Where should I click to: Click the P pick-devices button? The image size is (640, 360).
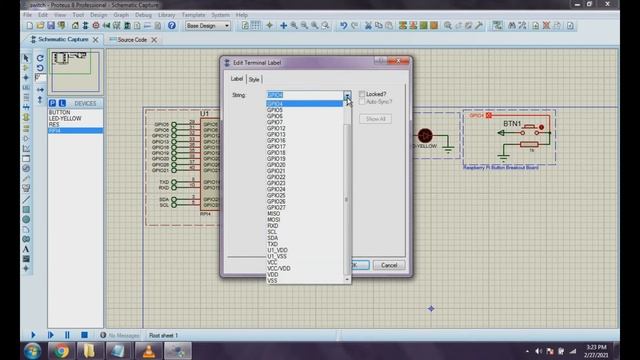click(x=52, y=103)
